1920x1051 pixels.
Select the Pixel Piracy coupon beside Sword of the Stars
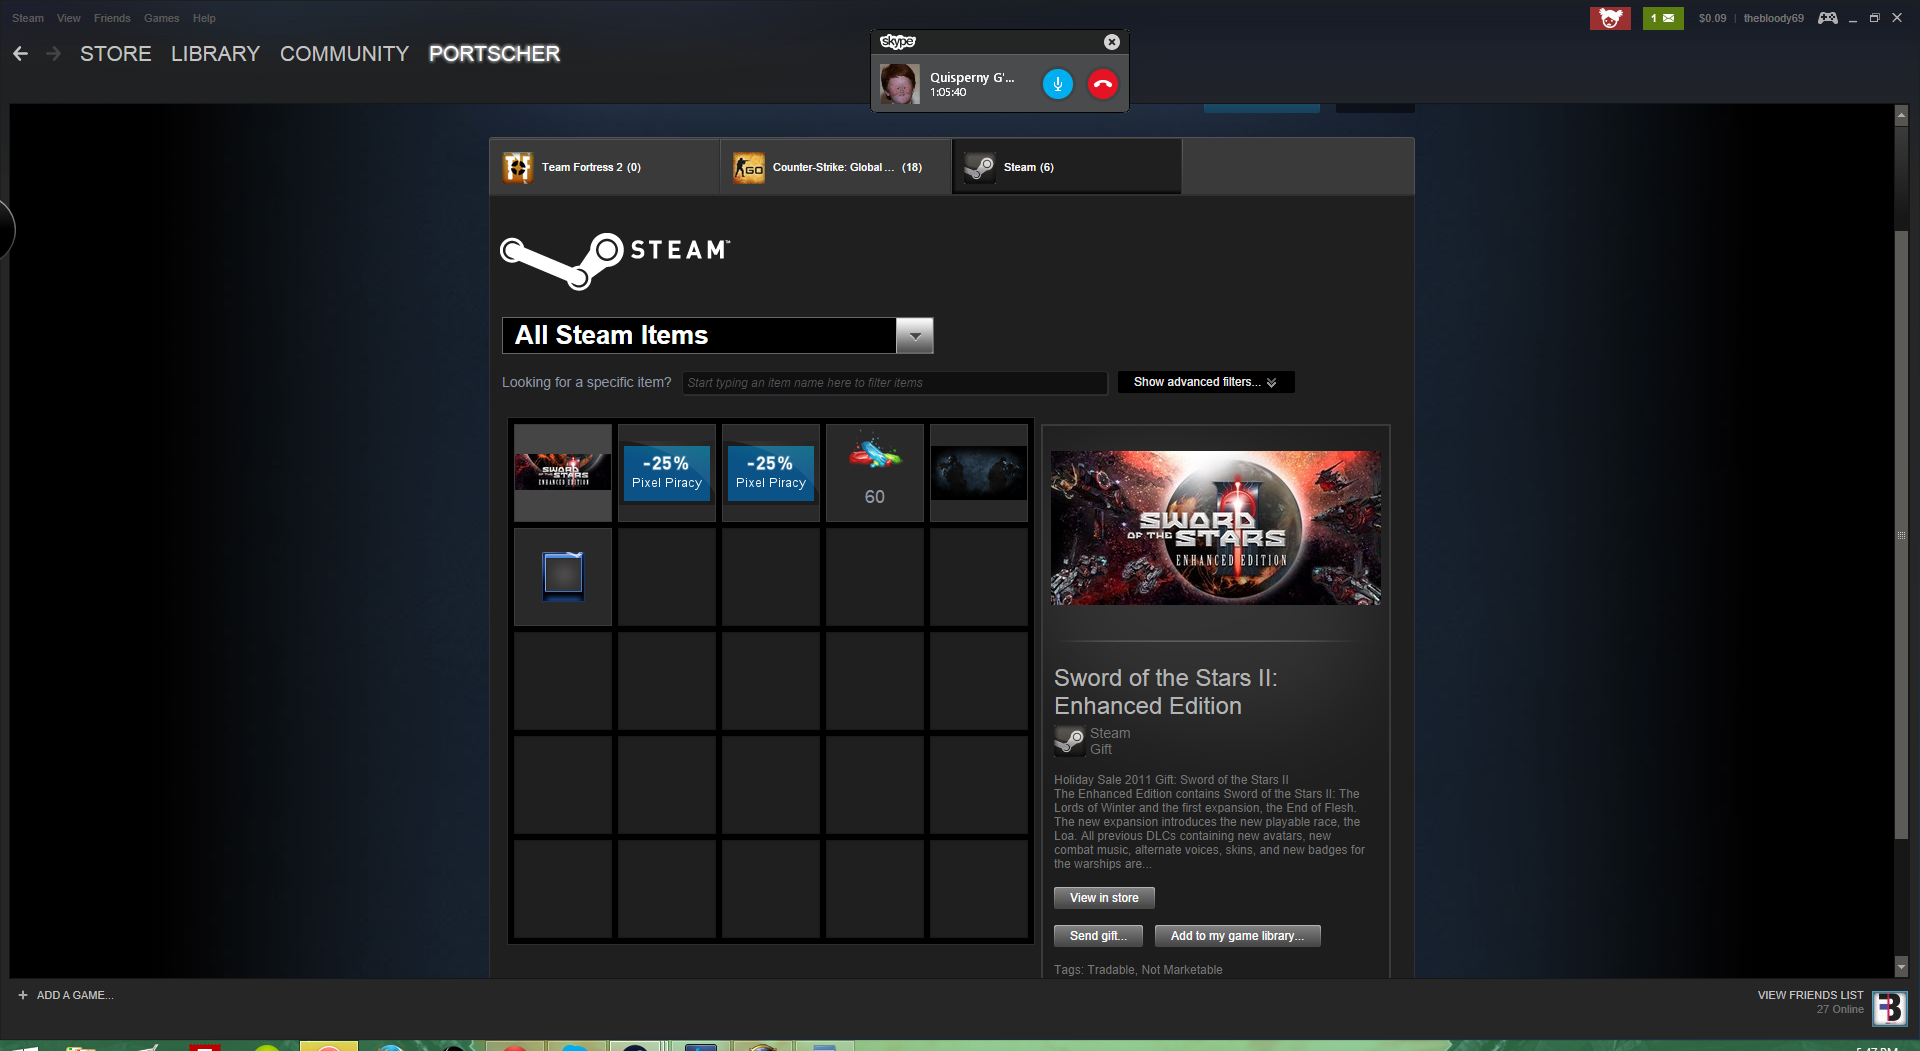point(667,473)
